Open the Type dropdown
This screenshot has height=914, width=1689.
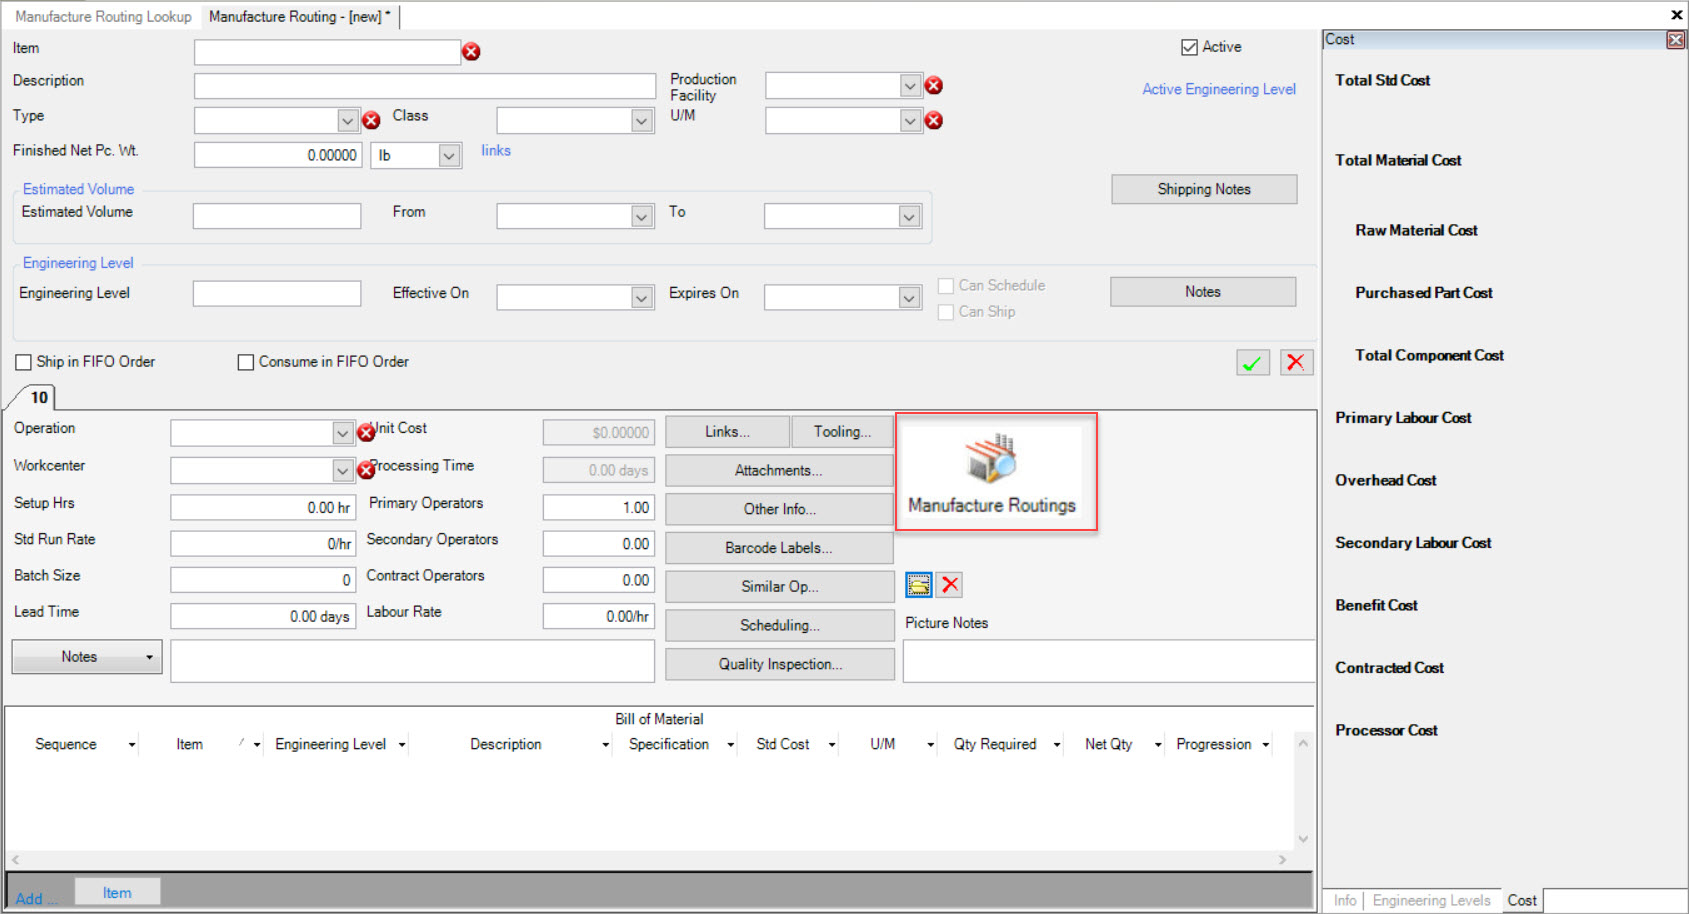click(347, 121)
